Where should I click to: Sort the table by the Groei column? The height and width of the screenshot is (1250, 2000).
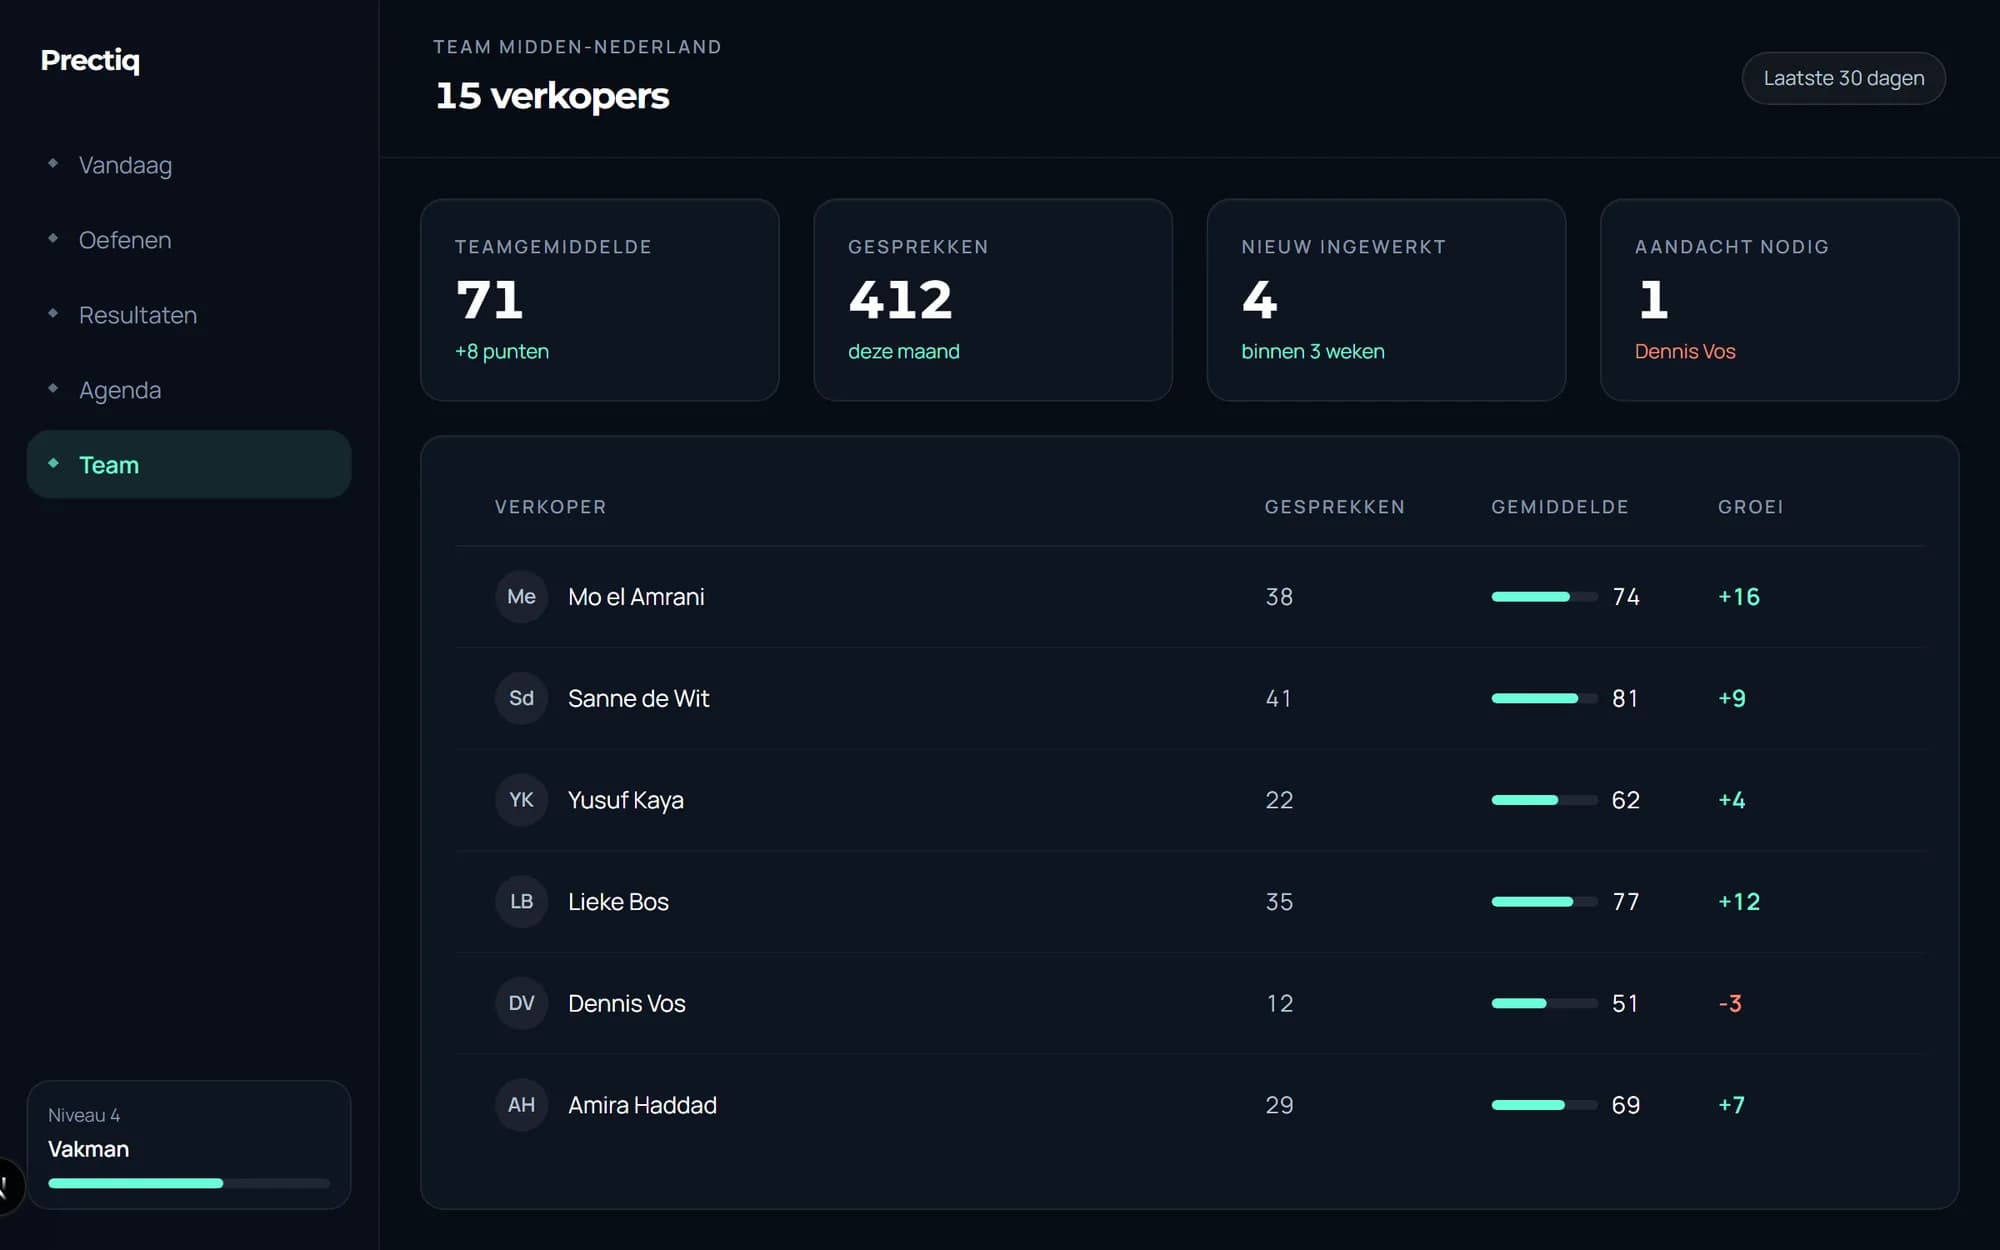[x=1750, y=507]
